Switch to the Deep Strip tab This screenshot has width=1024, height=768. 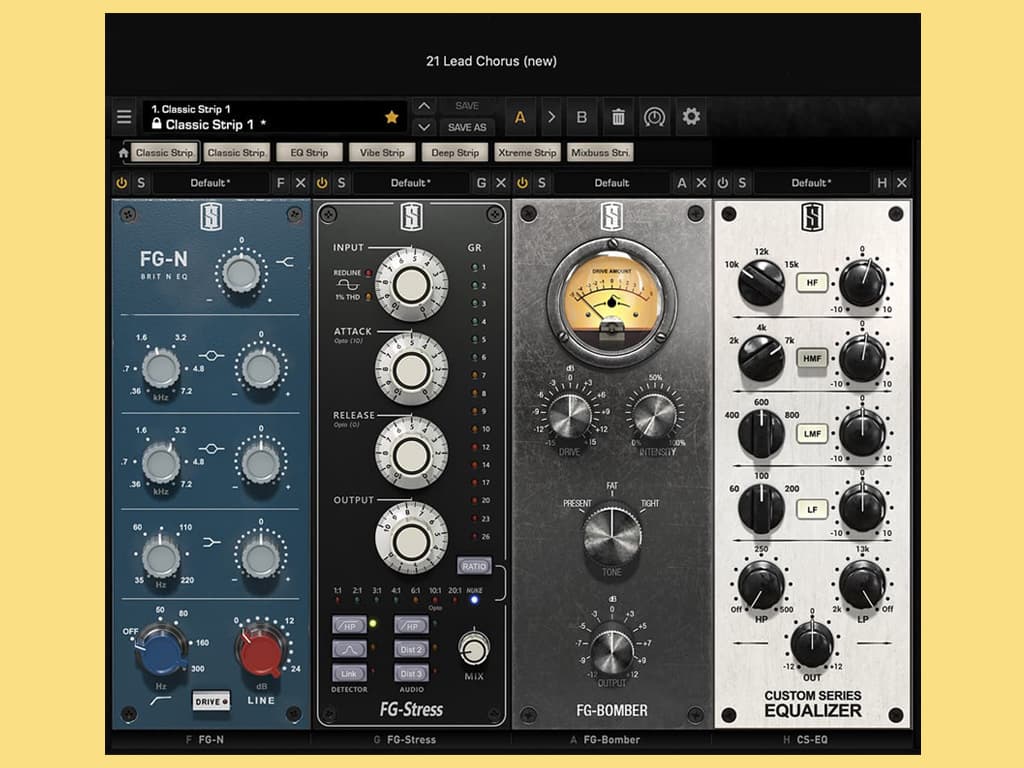coord(455,153)
